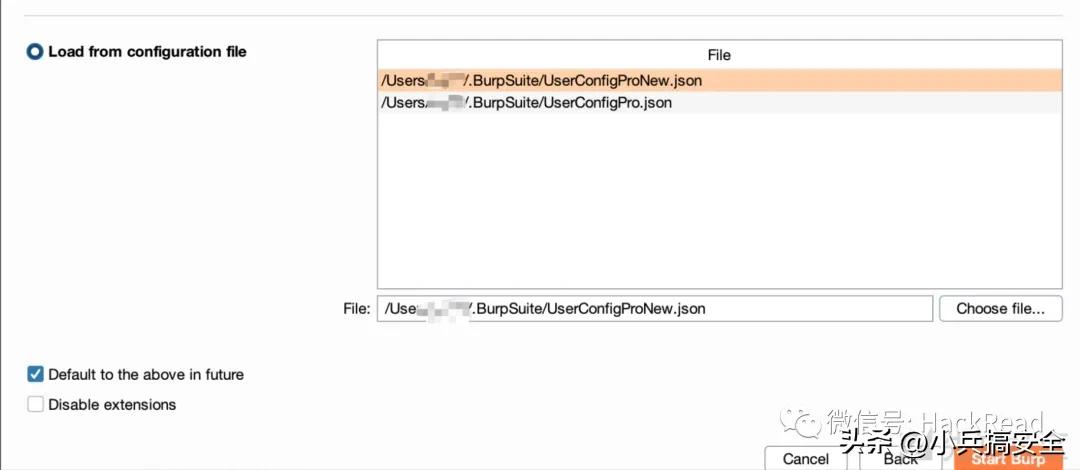Select the UserConfigProNew.json row in the file list
The image size is (1080, 470).
(x=719, y=81)
